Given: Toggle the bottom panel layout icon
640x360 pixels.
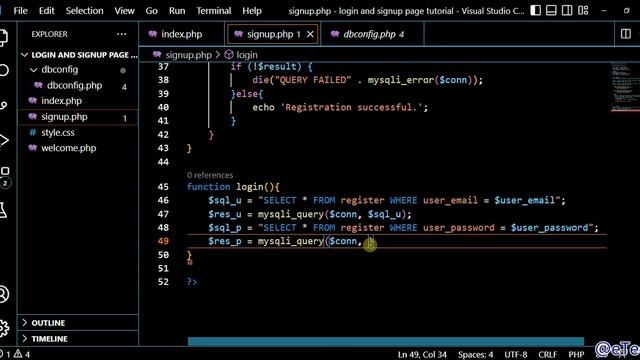Looking at the screenshot, I should (x=551, y=11).
